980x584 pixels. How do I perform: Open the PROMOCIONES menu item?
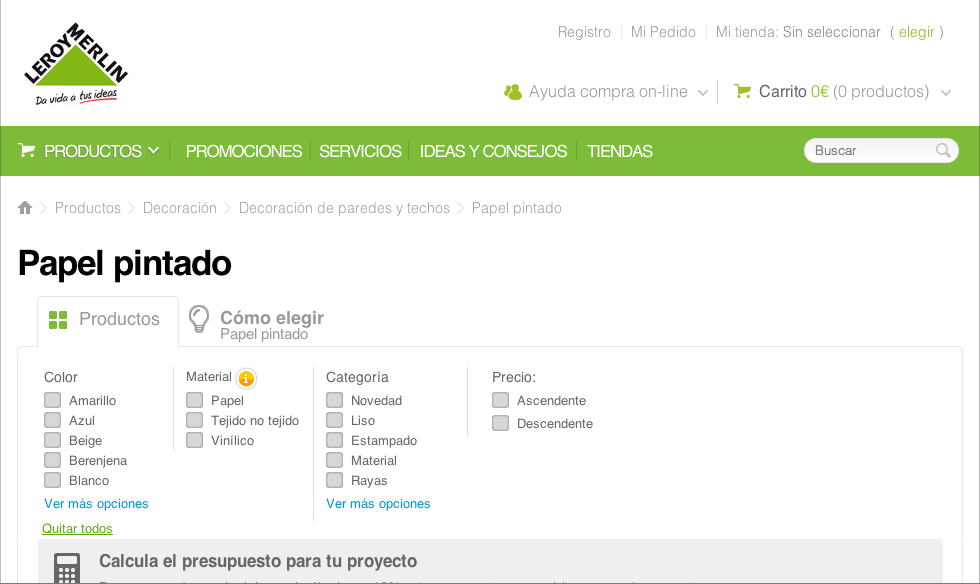pyautogui.click(x=244, y=151)
